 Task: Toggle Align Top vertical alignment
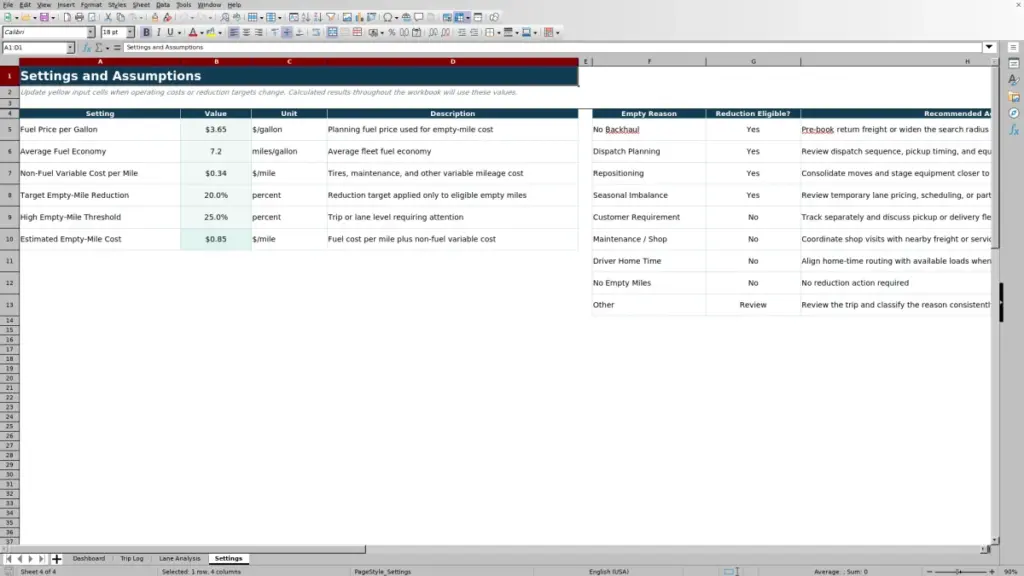click(275, 32)
